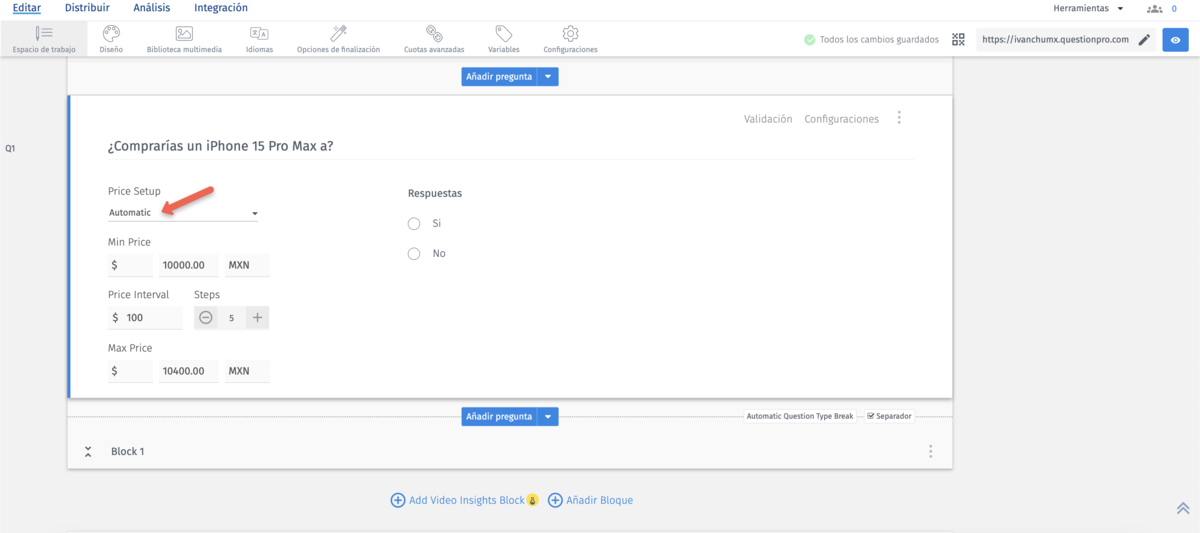Toggle the Separador checkbox

(871, 416)
